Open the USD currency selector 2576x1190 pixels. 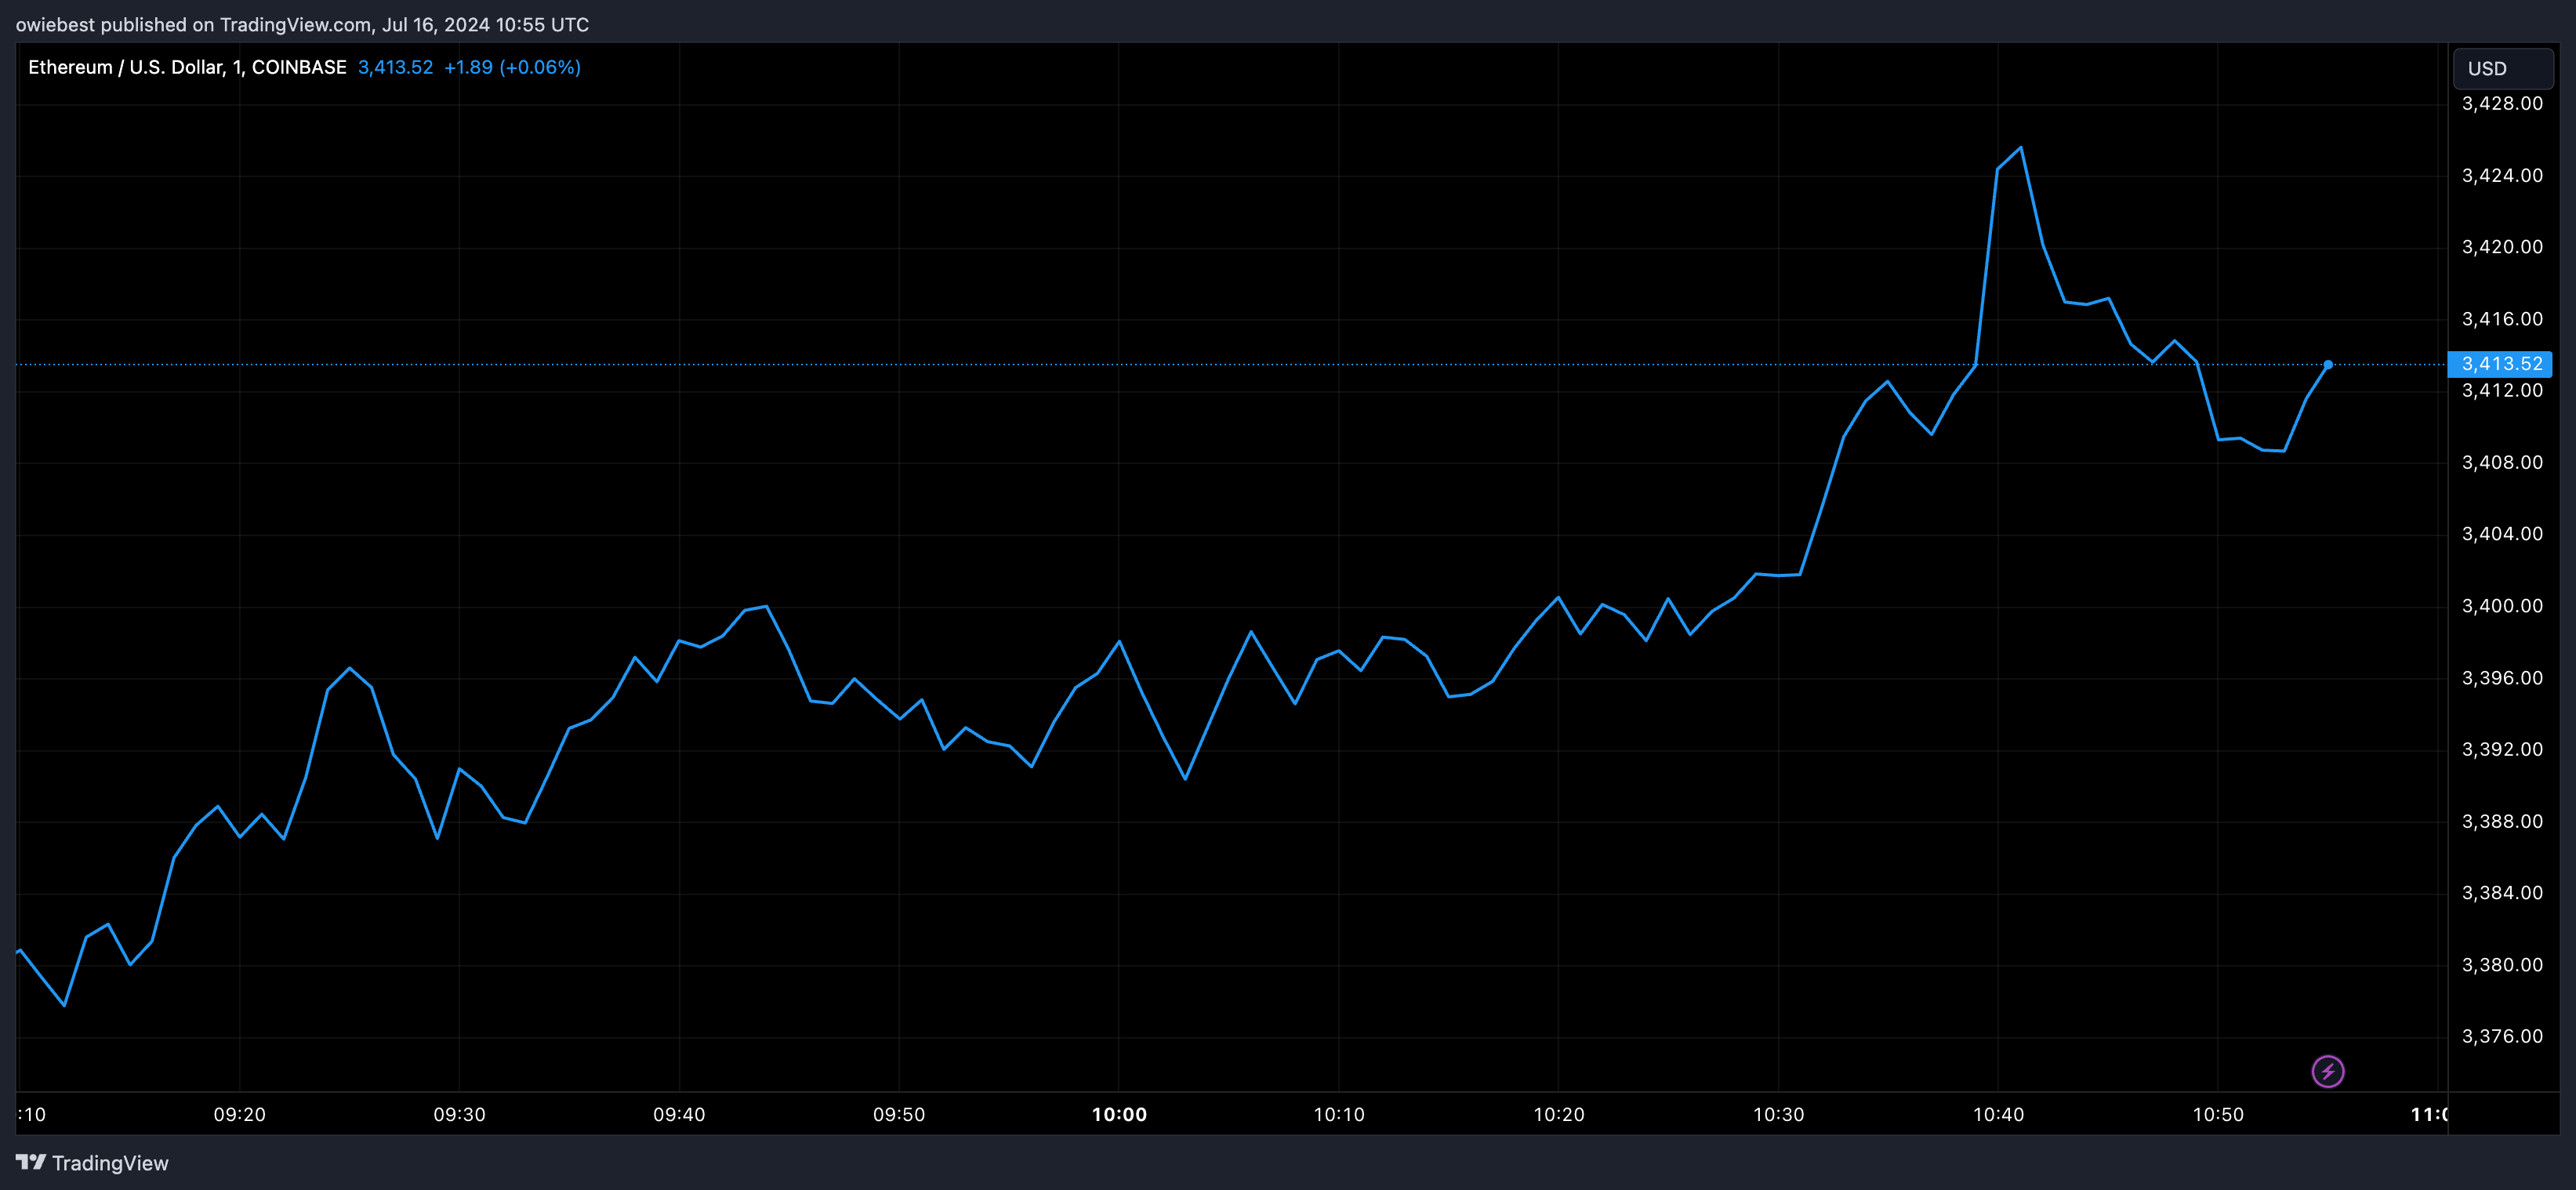[x=2503, y=68]
